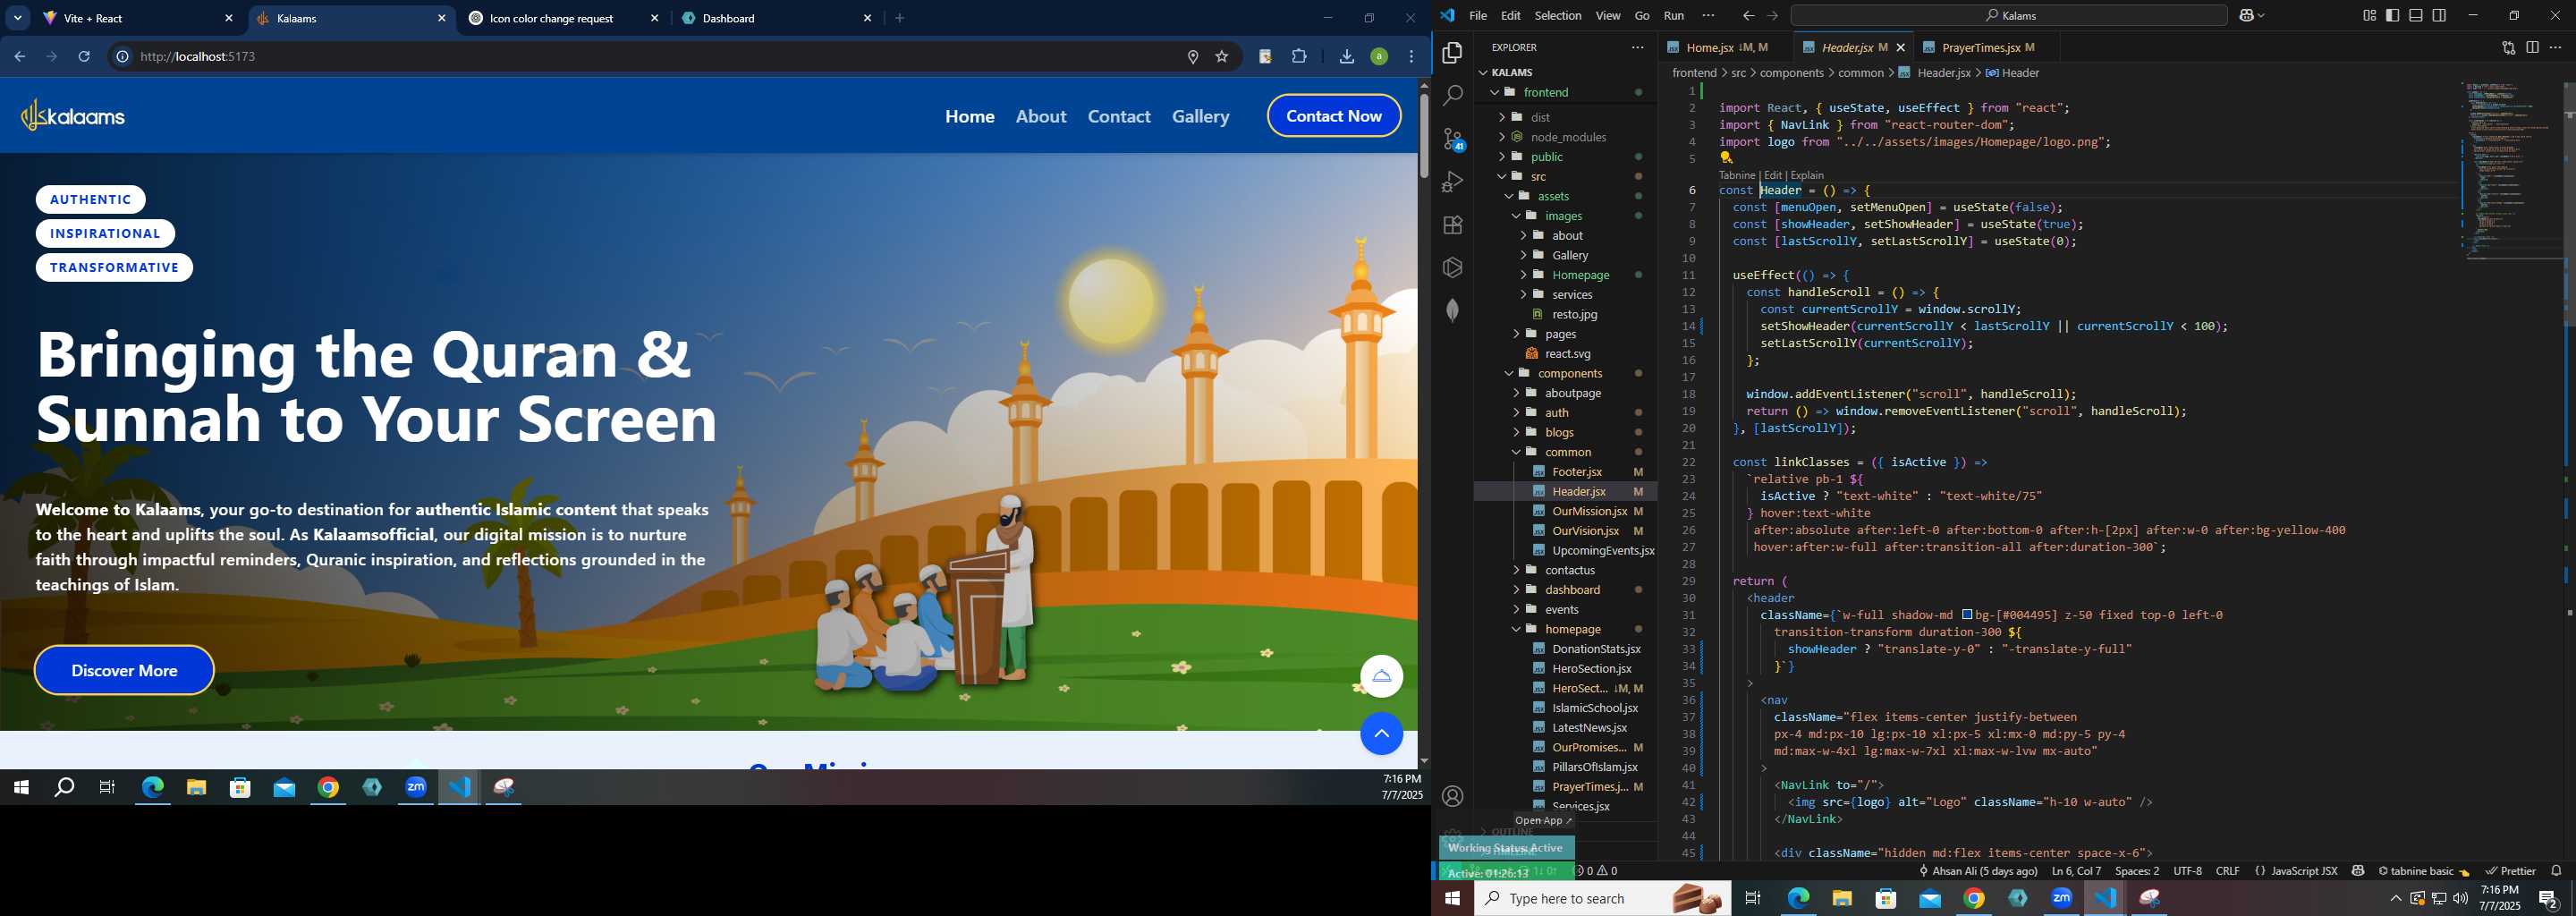Open Explorer panel Views and More Actions ellipsis
Image resolution: width=2576 pixels, height=916 pixels.
1637,47
